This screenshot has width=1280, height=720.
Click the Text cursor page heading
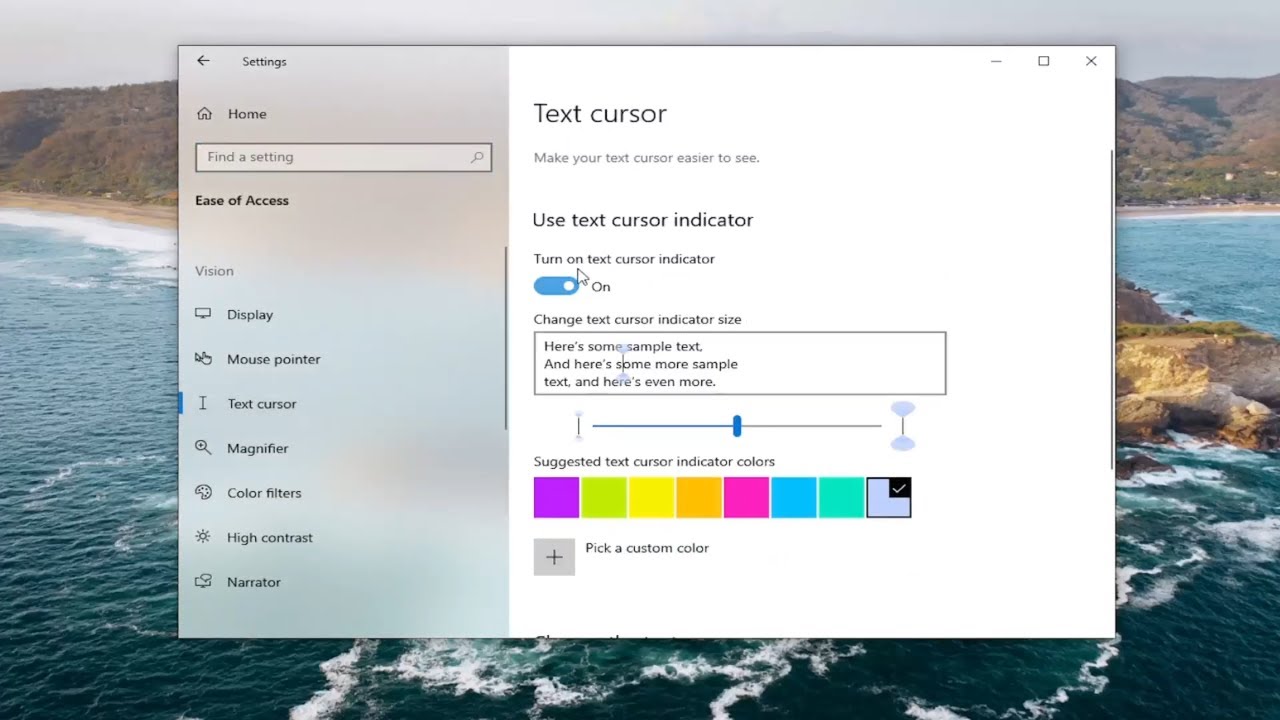[x=600, y=114]
